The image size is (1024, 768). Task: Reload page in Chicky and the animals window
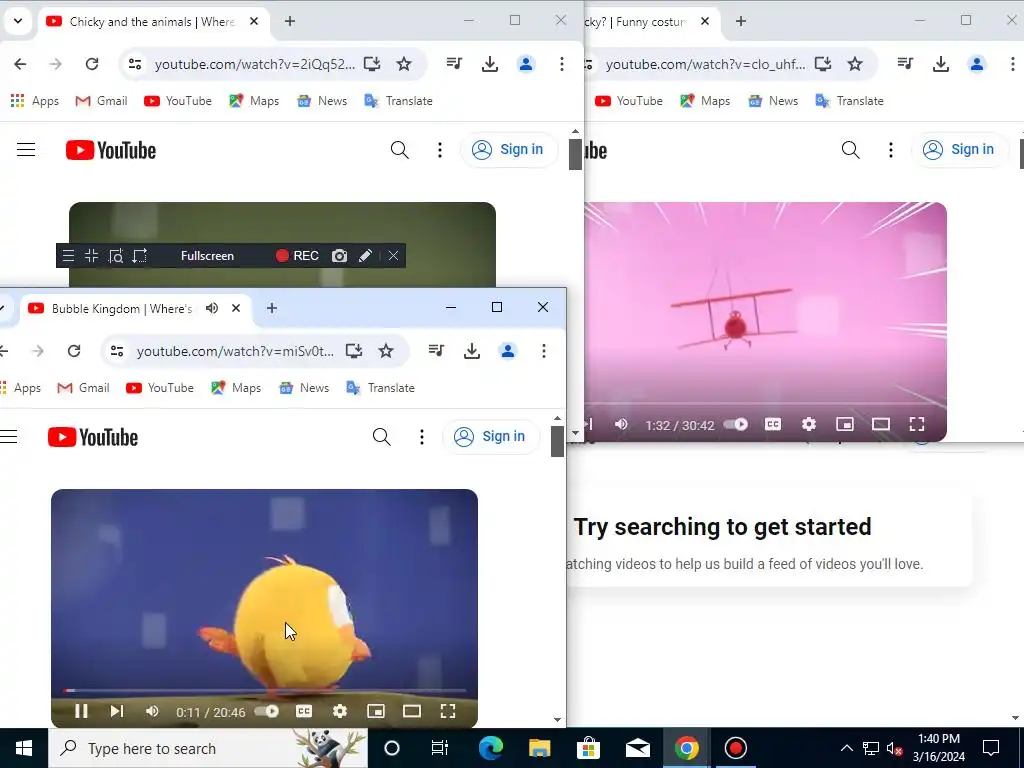[92, 63]
